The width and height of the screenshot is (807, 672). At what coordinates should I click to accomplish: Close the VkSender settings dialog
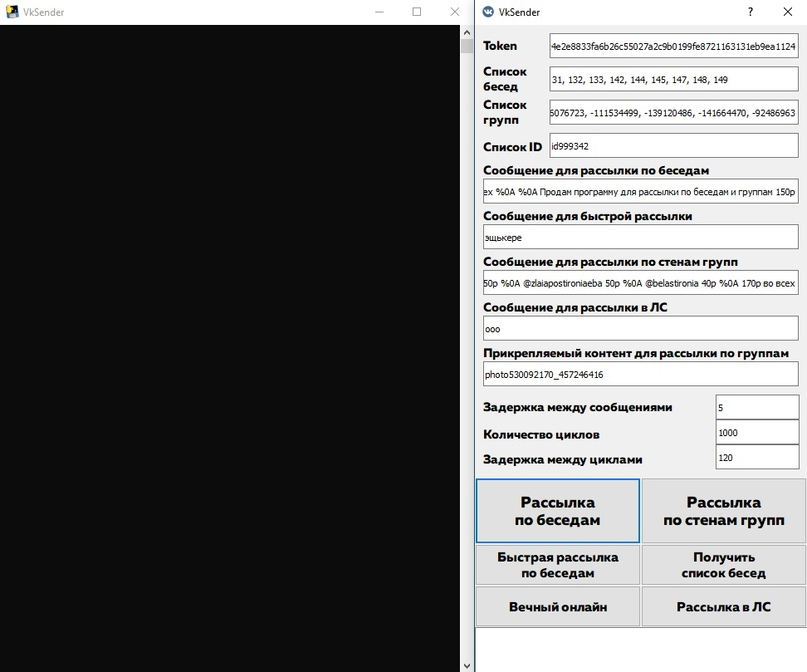[787, 12]
